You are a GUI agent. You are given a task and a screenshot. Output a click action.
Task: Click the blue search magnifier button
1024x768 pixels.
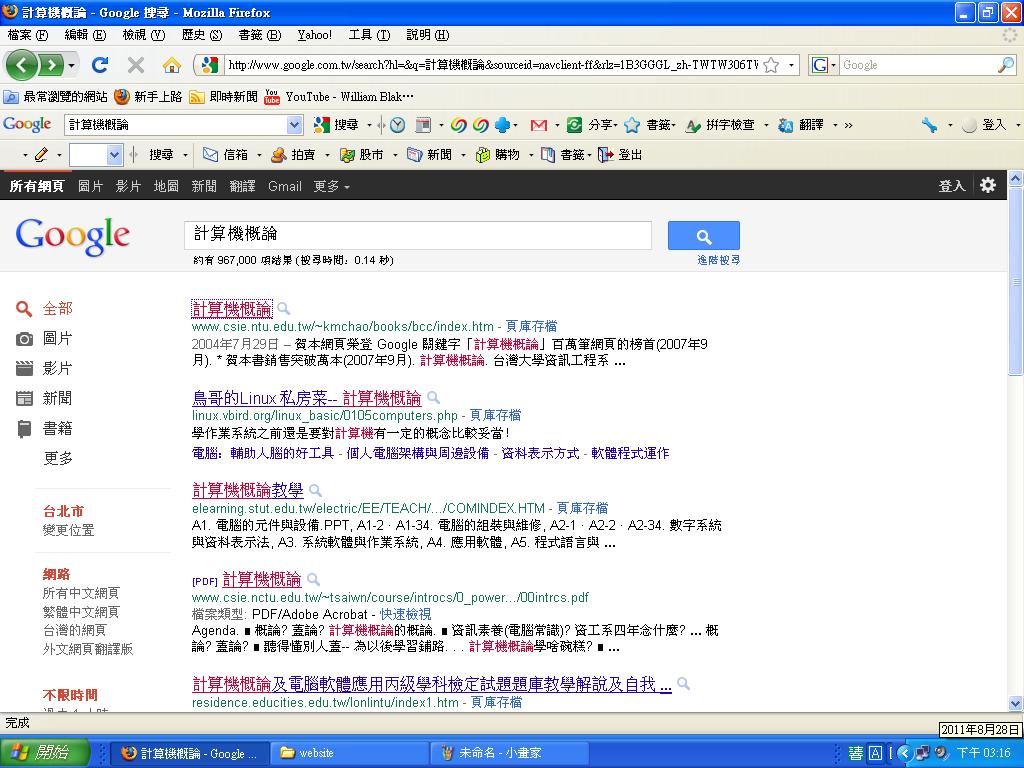703,235
